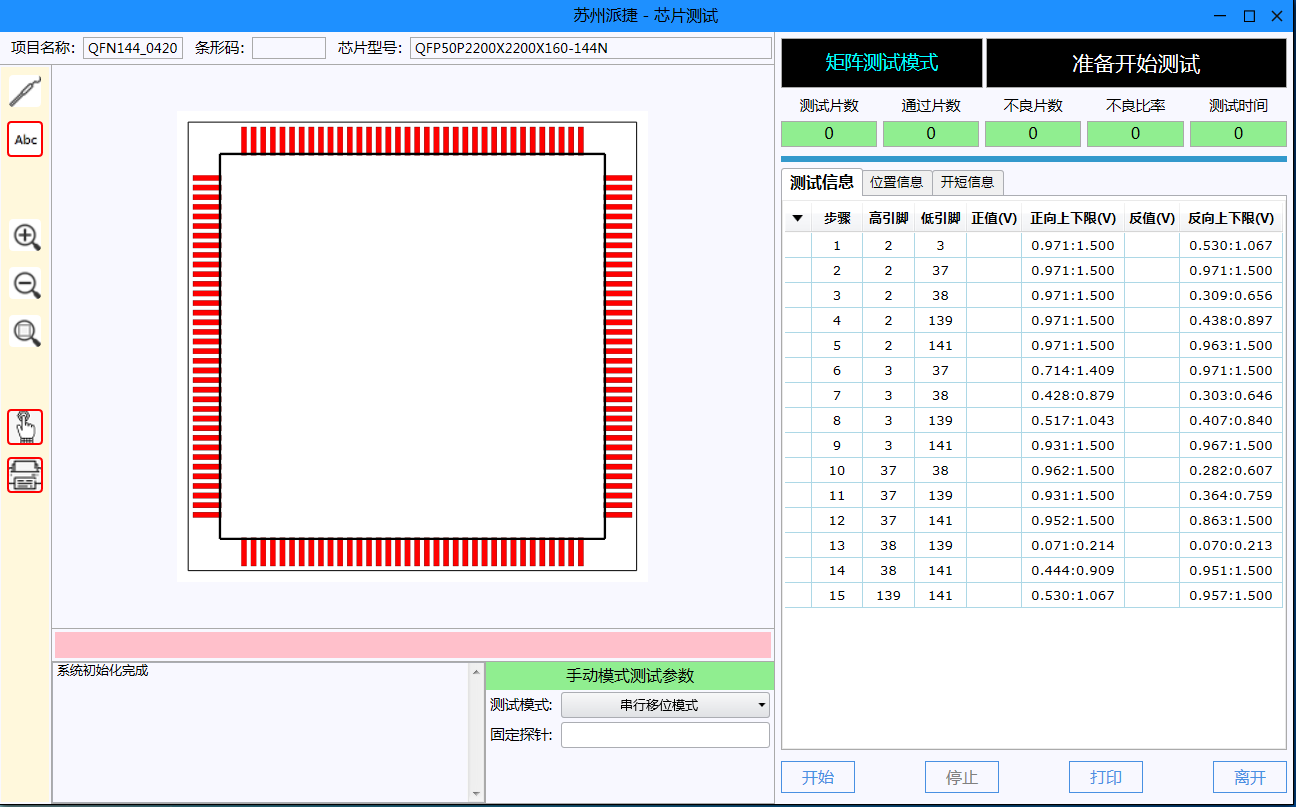1296x807 pixels.
Task: Click cell 0.714:1.409 in step 6 row
Action: pyautogui.click(x=1072, y=370)
